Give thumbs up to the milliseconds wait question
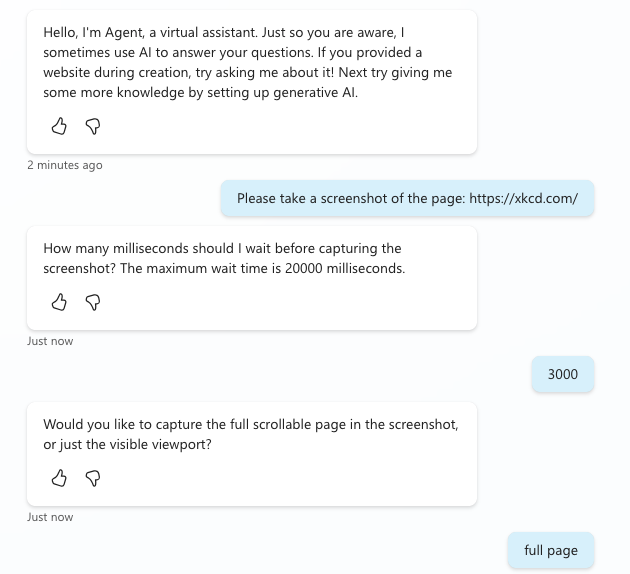The width and height of the screenshot is (630, 574). click(x=59, y=302)
